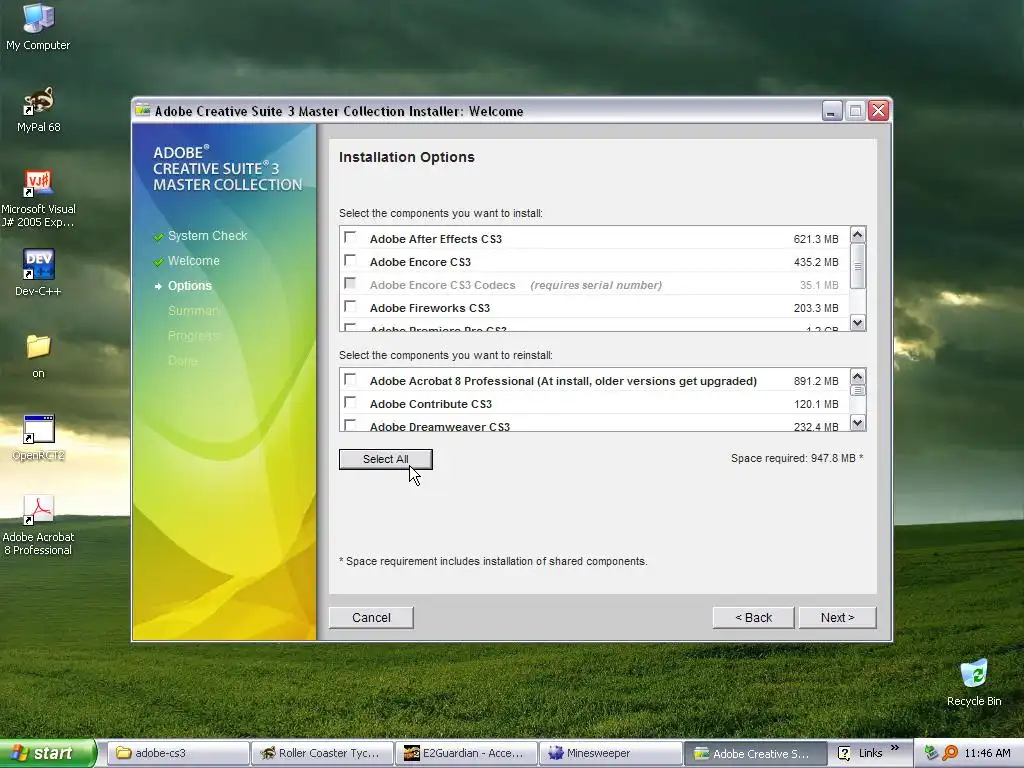The image size is (1024, 768).
Task: Open the folder named on
Action: coord(38,356)
